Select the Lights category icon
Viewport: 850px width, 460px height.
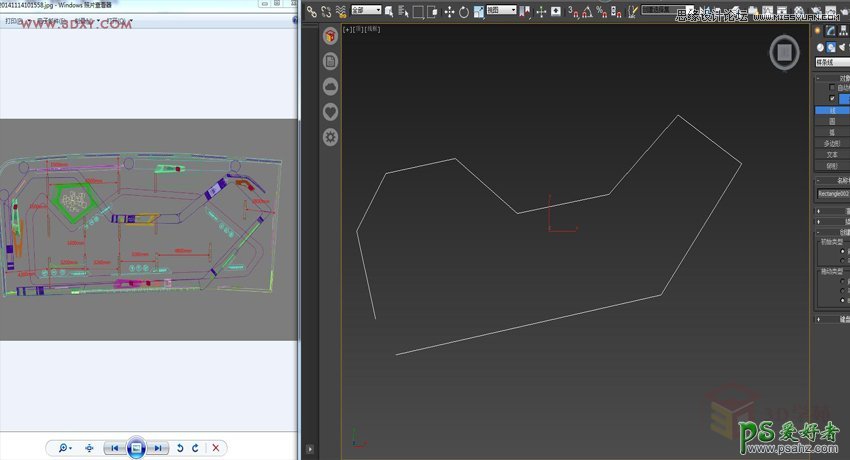(842, 48)
